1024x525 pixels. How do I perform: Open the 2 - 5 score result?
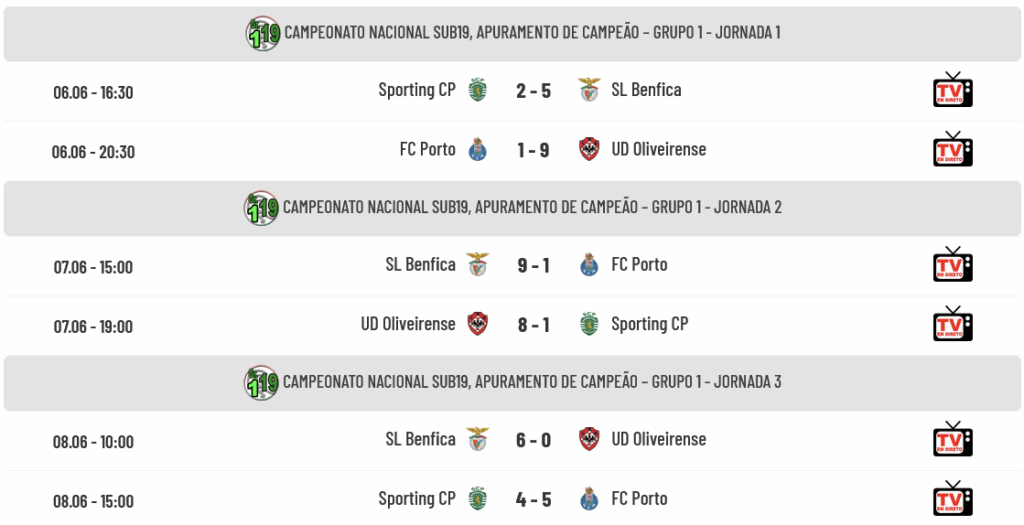534,91
